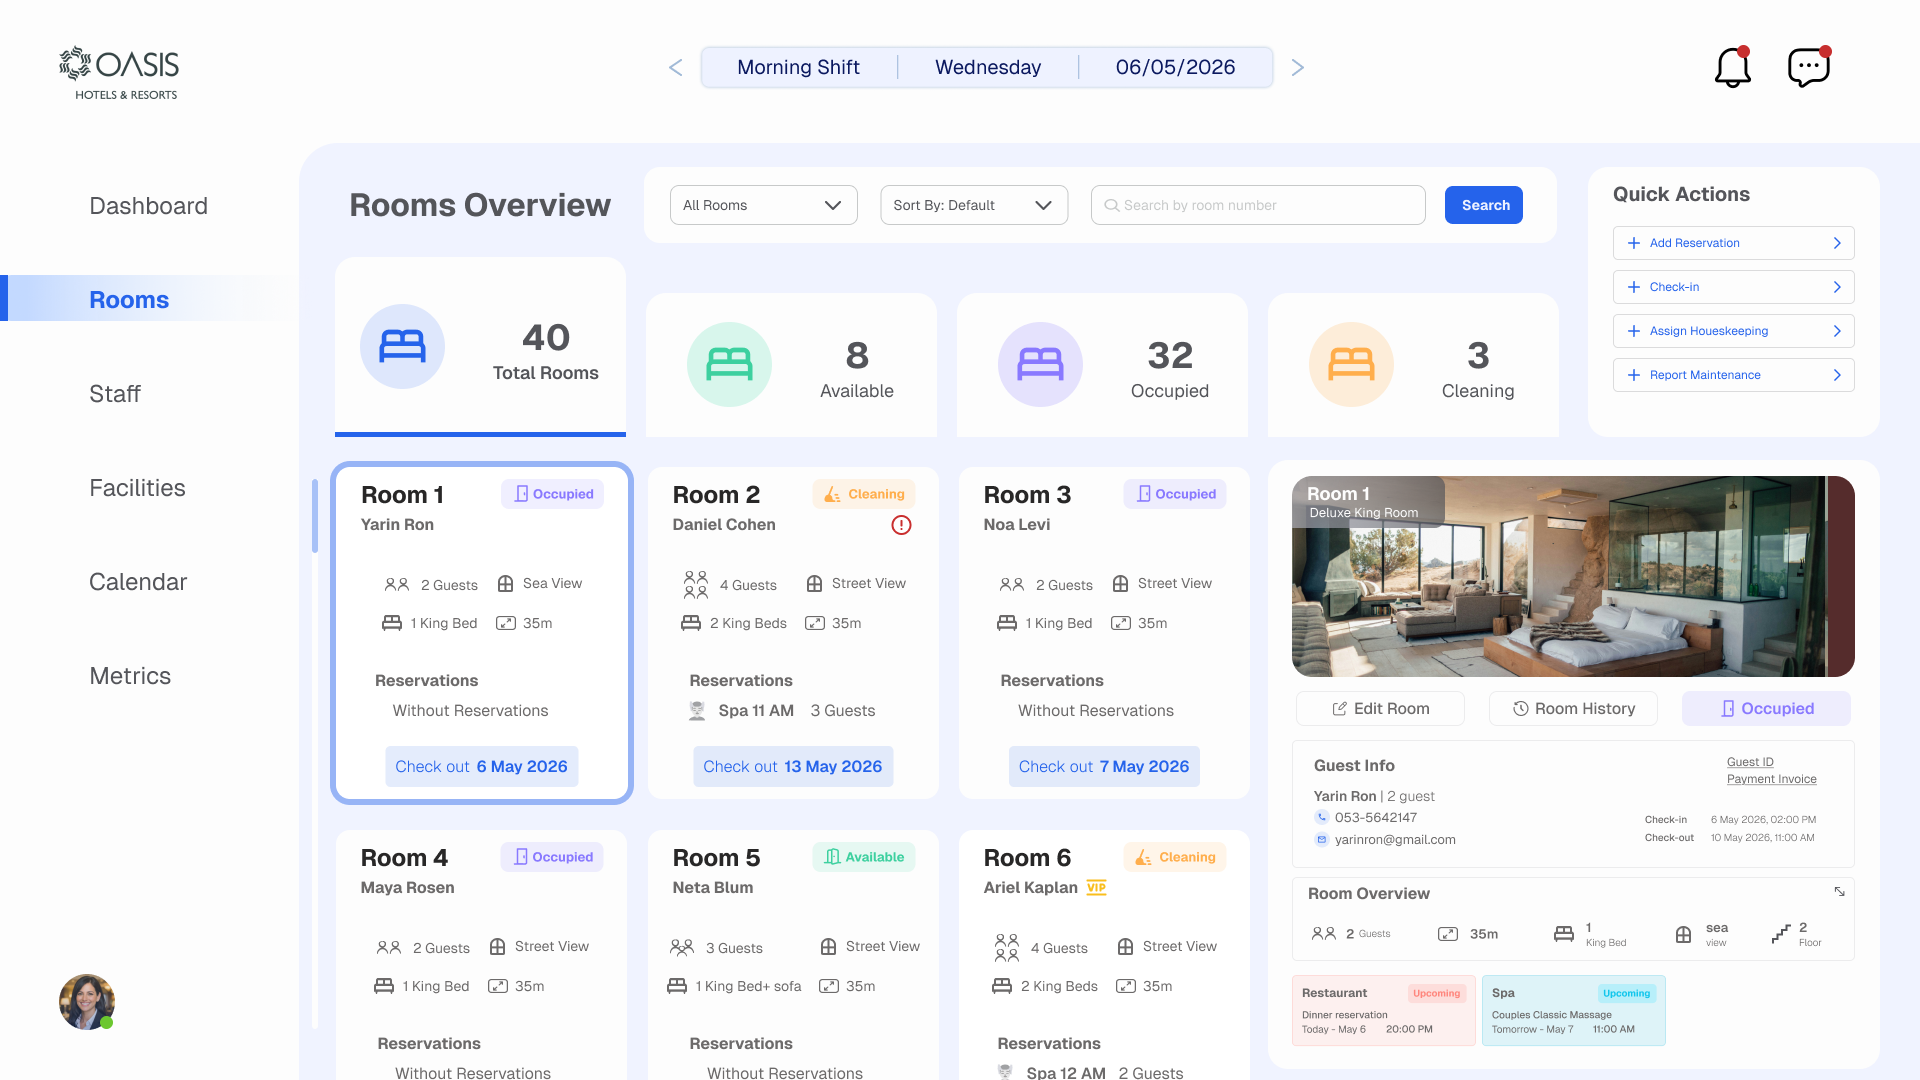This screenshot has height=1080, width=1920.
Task: Go to next shift with right arrow
Action: 1298,67
